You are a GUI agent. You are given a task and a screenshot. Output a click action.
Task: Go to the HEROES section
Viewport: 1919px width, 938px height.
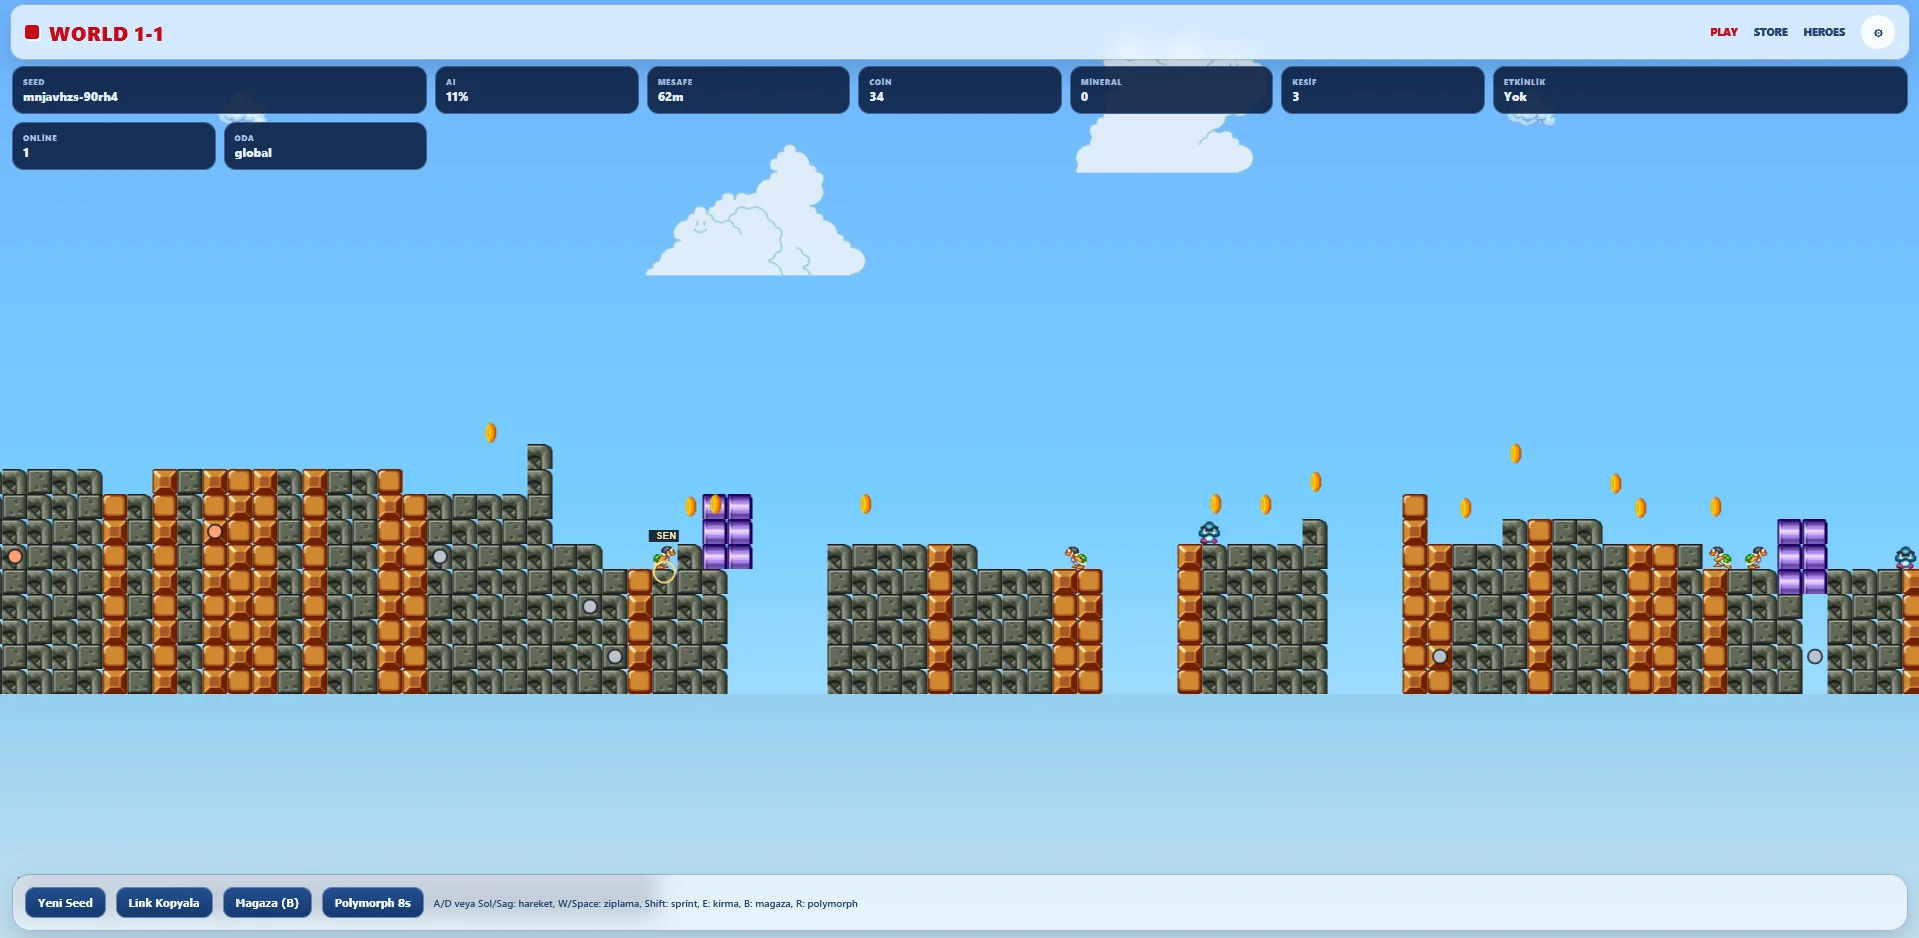pyautogui.click(x=1824, y=33)
